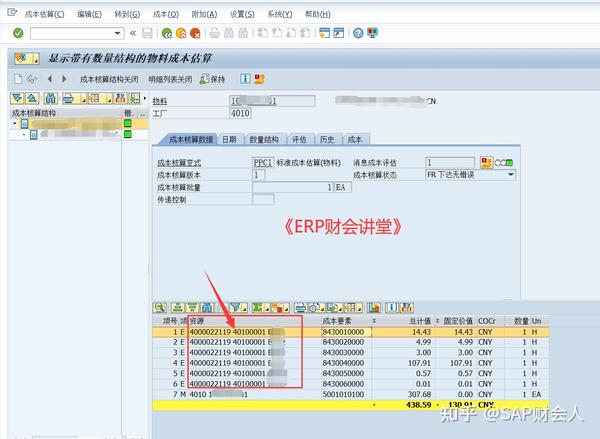Image resolution: width=600 pixels, height=439 pixels.
Task: Click the previous arrow in application toolbar
Action: click(x=50, y=79)
